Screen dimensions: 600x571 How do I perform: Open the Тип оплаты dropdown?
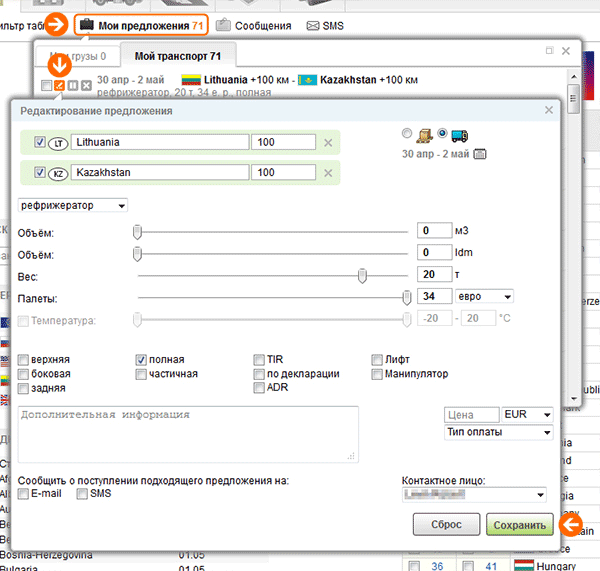click(498, 432)
